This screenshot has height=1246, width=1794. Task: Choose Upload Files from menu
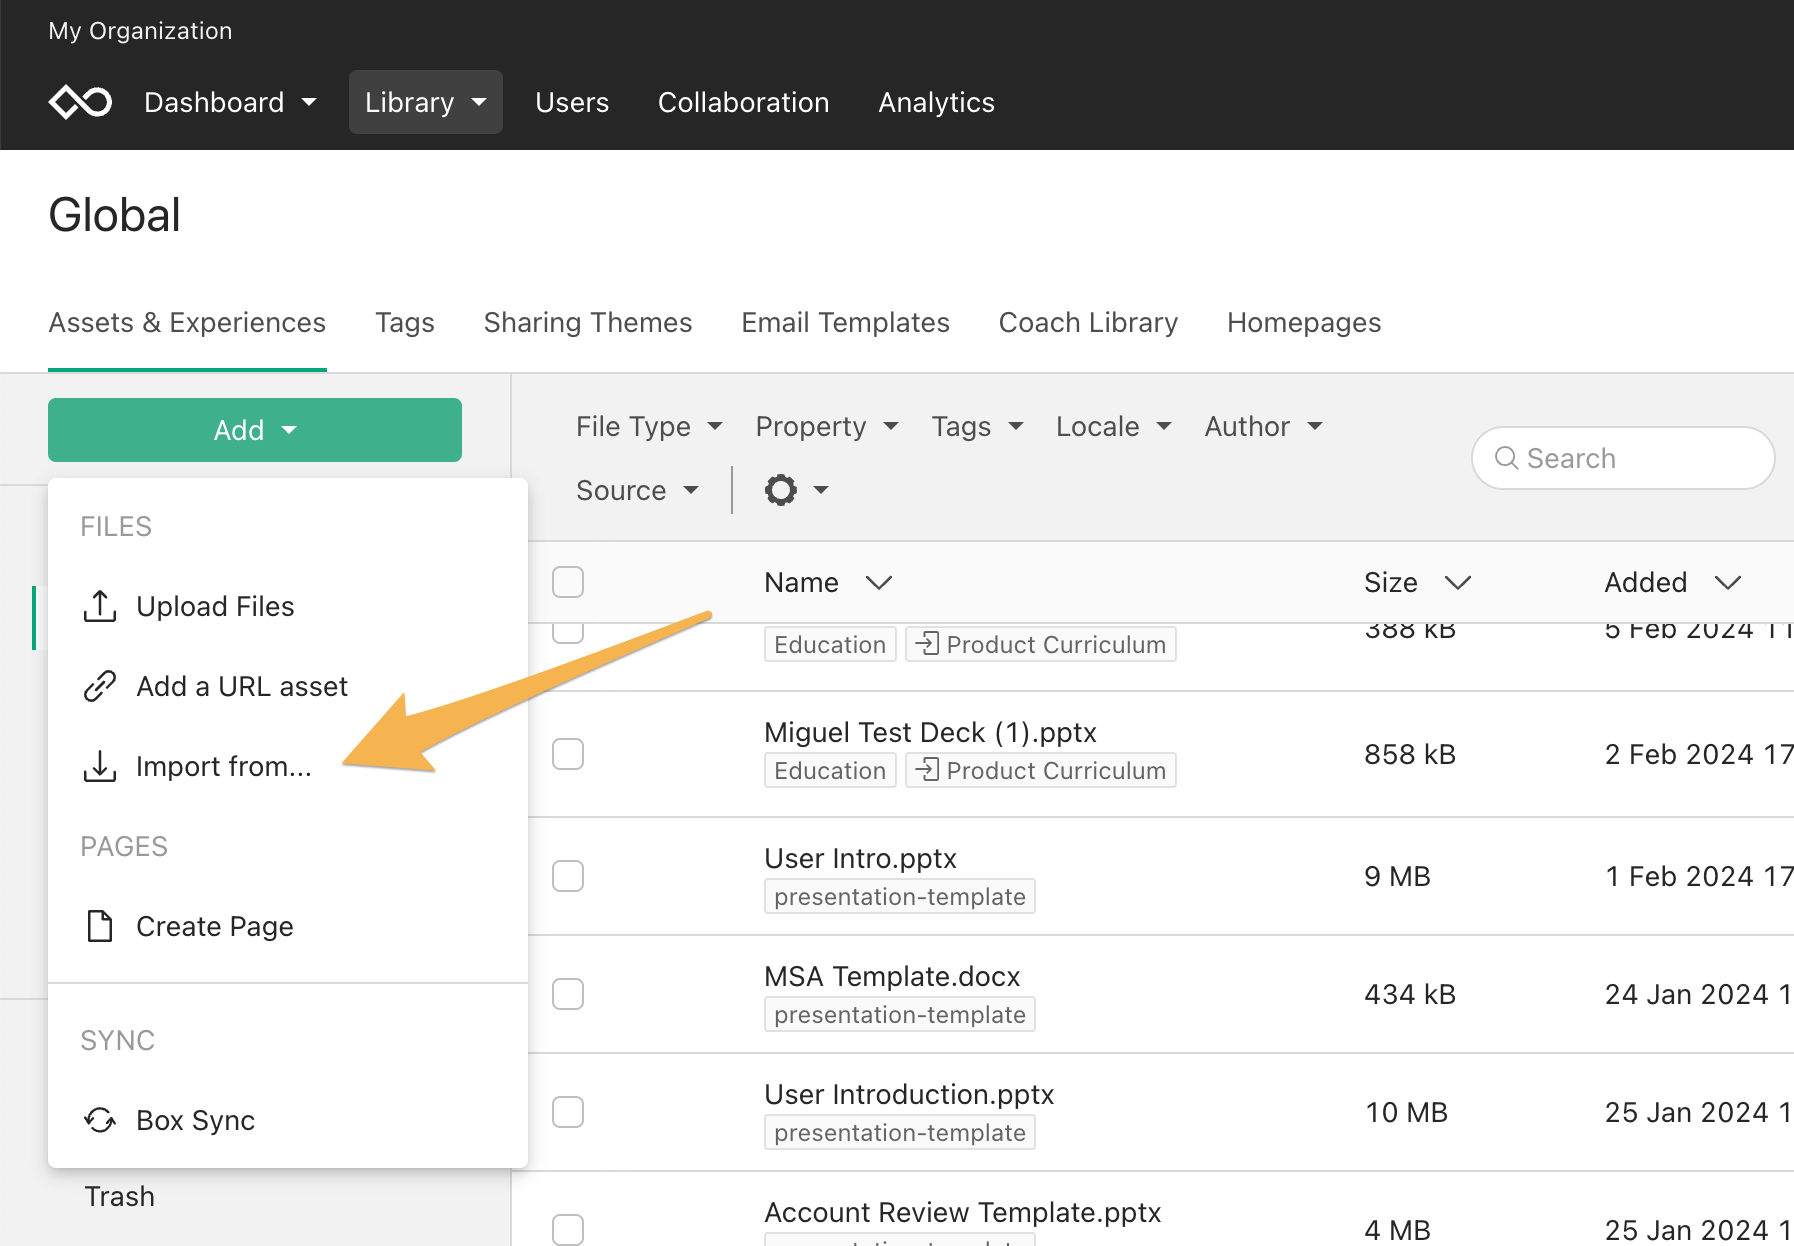[288, 606]
